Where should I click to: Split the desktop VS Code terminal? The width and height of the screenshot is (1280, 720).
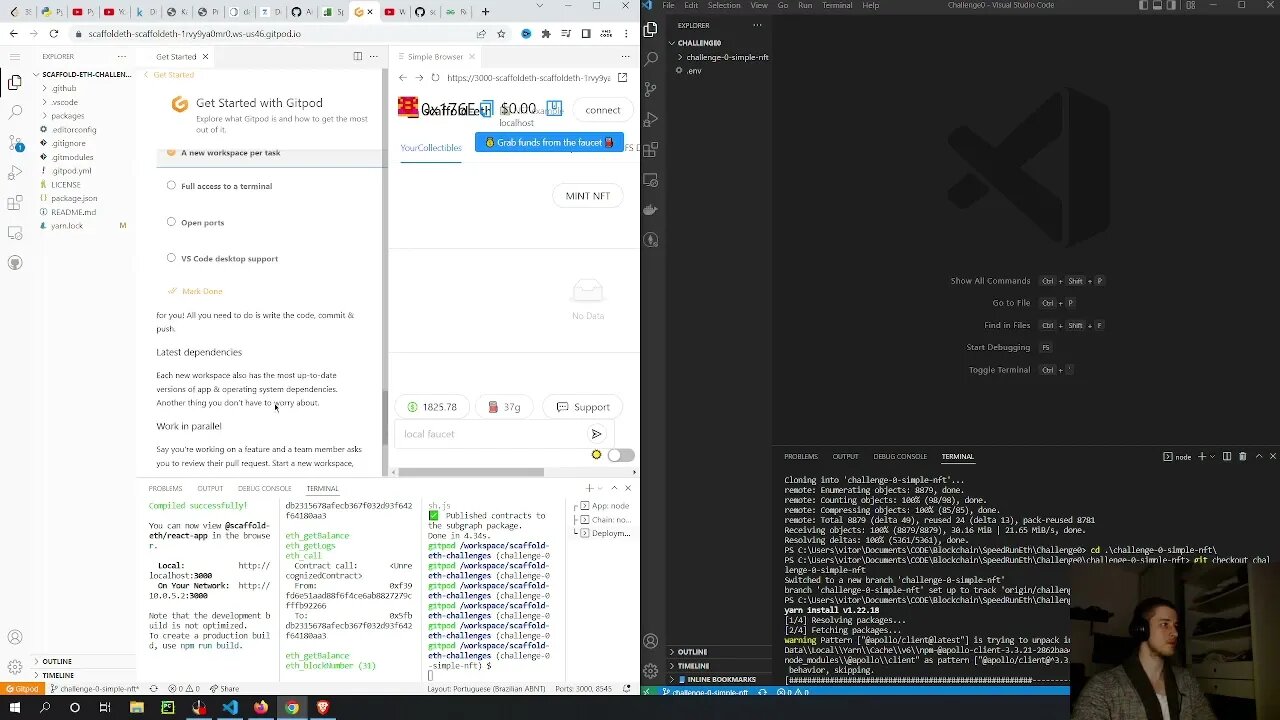(1227, 456)
